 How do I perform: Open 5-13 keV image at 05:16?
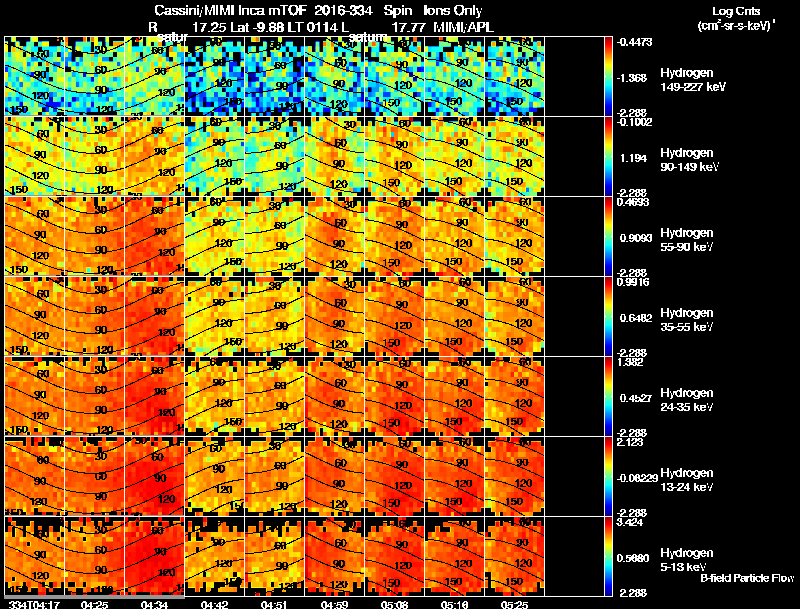click(455, 556)
